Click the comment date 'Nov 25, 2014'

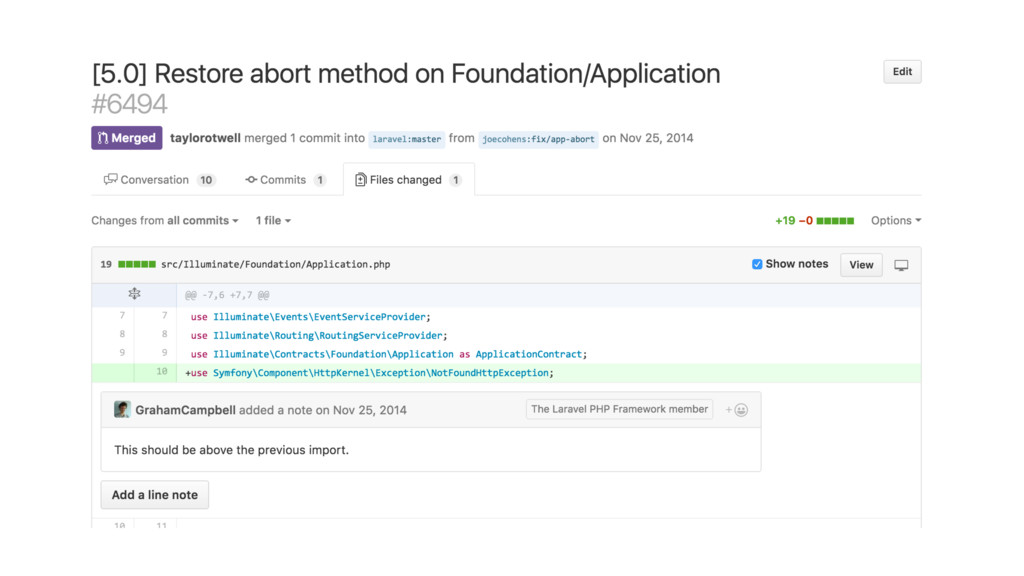(370, 410)
